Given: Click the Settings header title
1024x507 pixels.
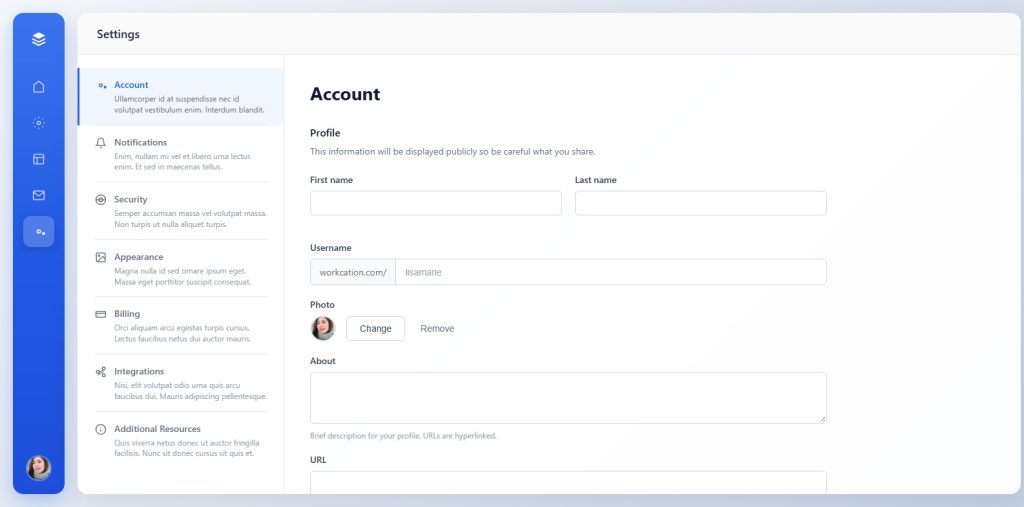Looking at the screenshot, I should [118, 34].
